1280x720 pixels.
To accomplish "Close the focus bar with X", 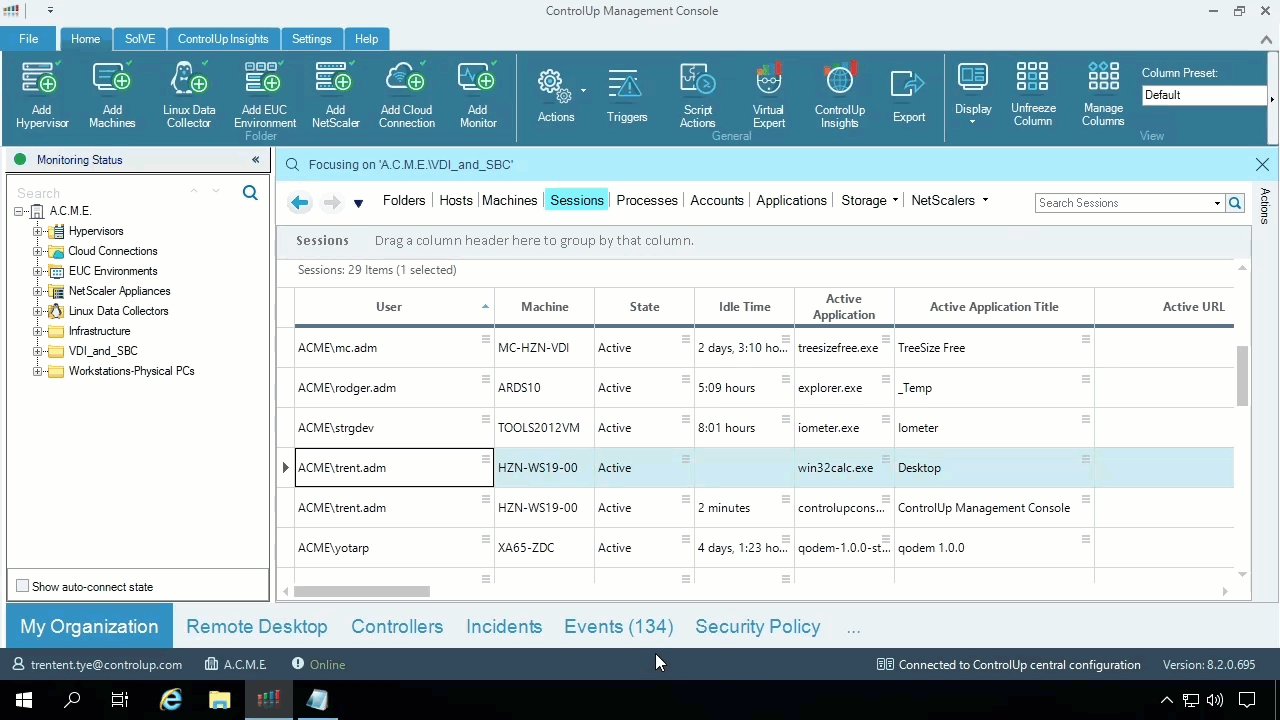I will point(1262,164).
